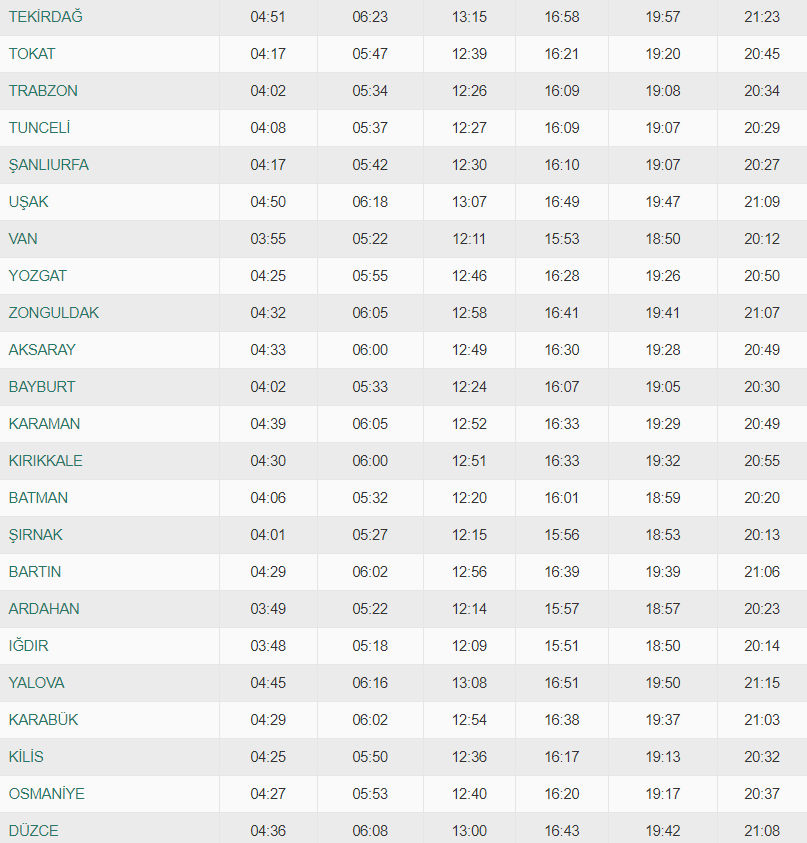Open the TEKİRDAĞ city link
Image resolution: width=807 pixels, height=843 pixels.
click(x=45, y=17)
